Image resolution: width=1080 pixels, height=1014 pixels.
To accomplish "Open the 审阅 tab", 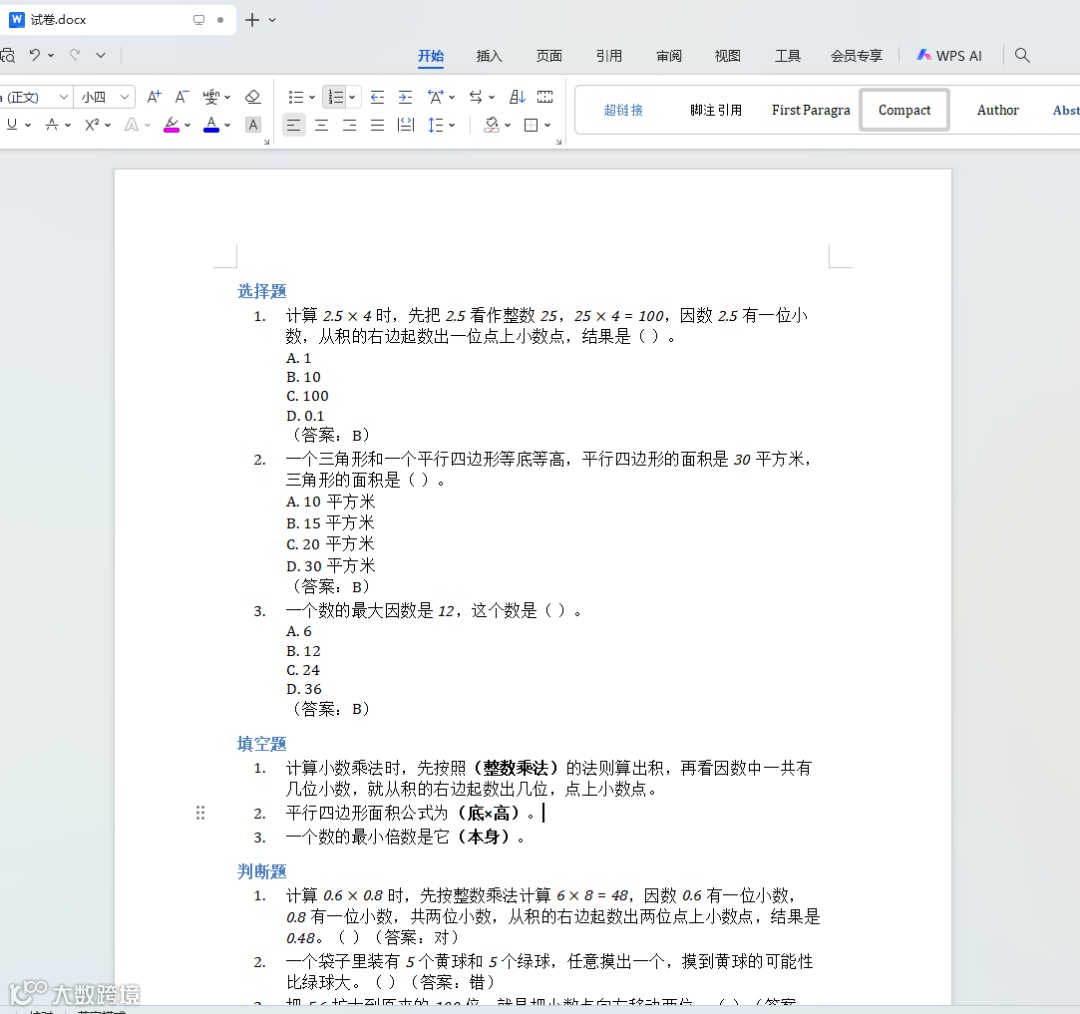I will pyautogui.click(x=669, y=56).
